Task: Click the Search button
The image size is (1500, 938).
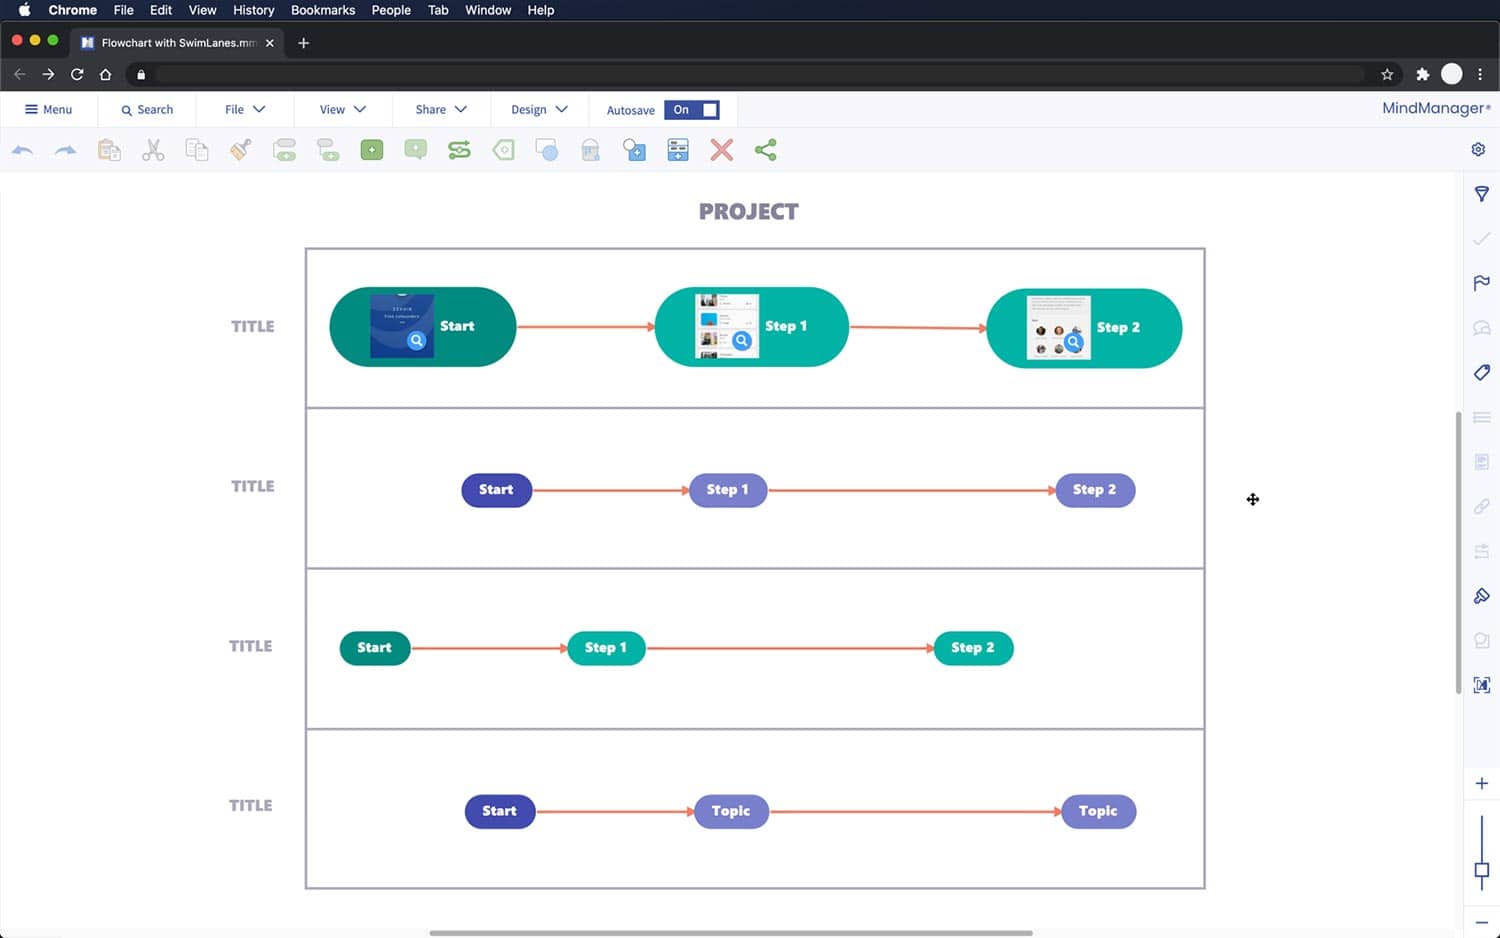Action: [147, 110]
